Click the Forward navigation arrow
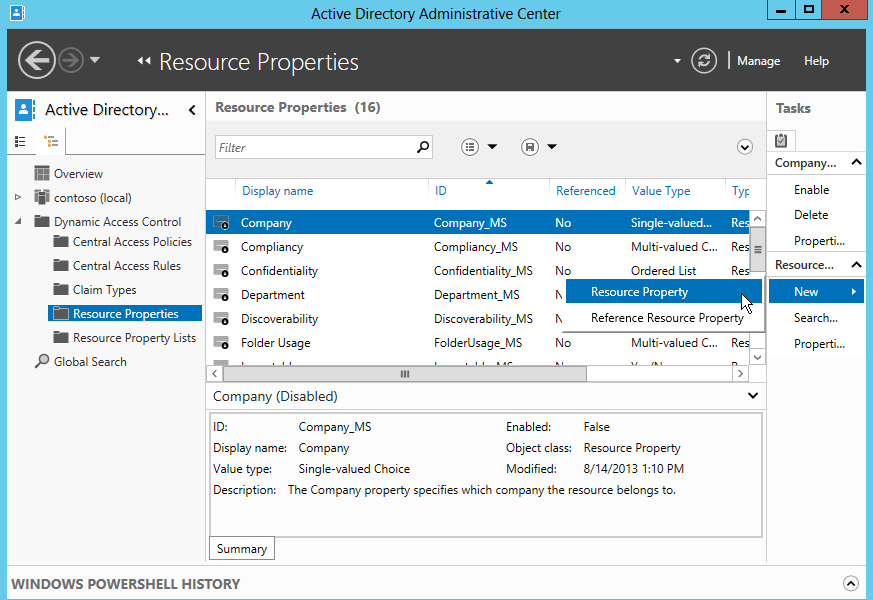Screen dimensions: 873x600 coord(71,60)
